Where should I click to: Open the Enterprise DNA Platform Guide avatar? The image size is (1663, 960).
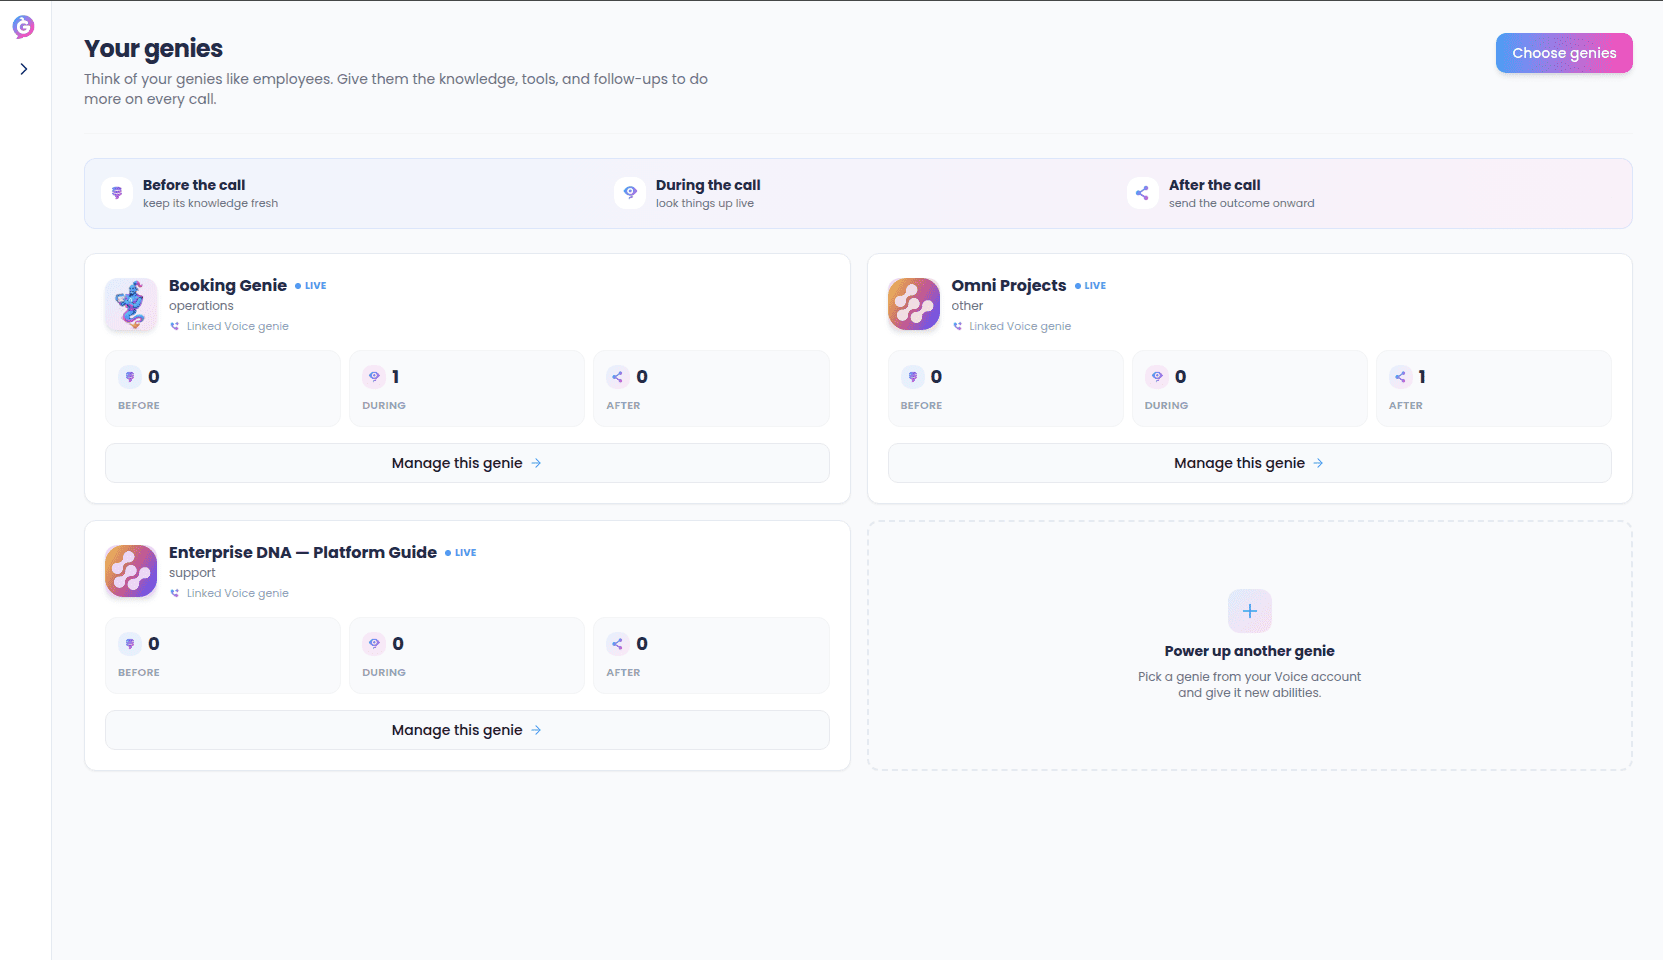131,571
